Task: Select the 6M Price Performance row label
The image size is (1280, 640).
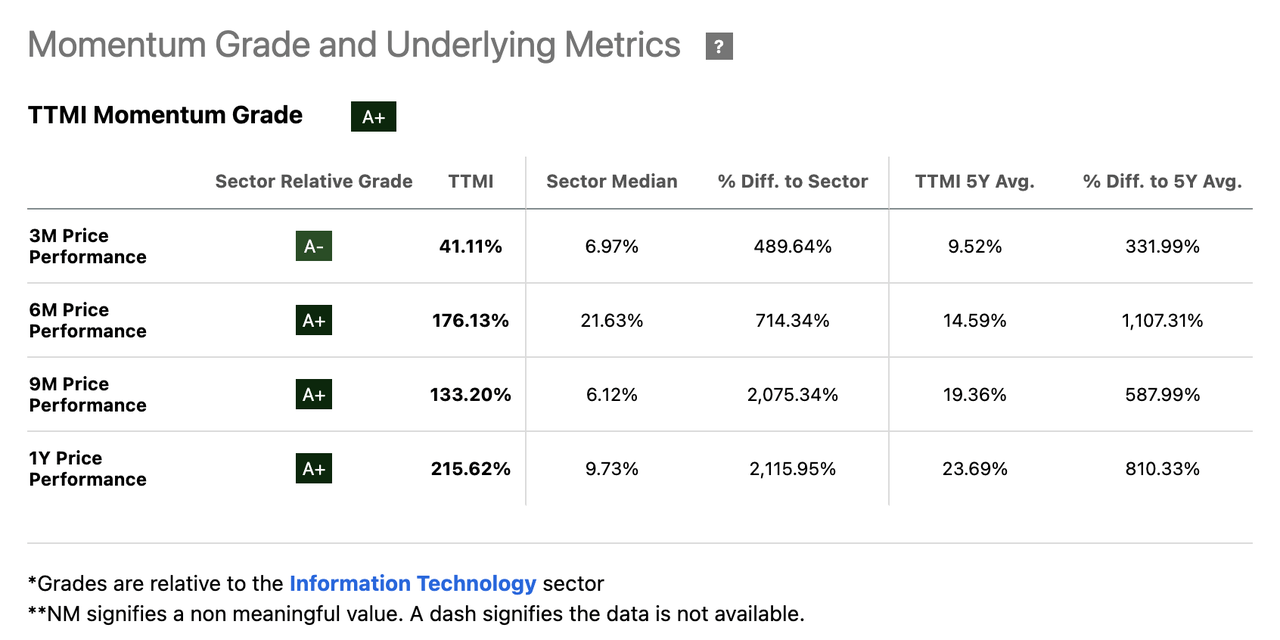Action: click(88, 320)
